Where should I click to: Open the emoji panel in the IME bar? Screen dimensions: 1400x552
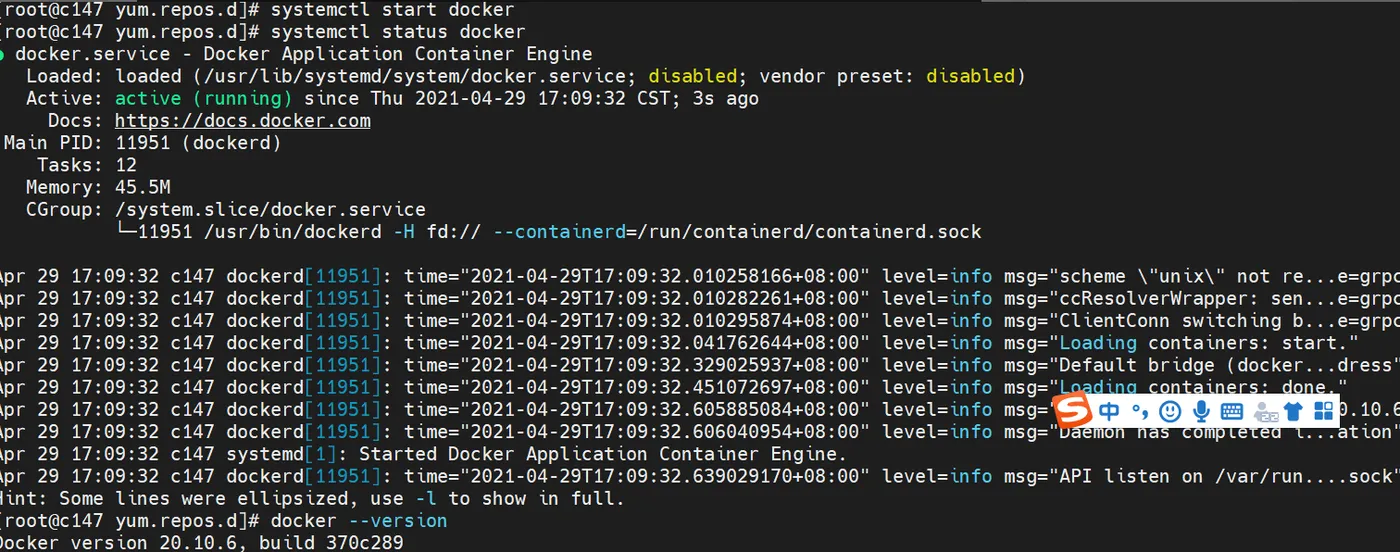coord(1170,410)
